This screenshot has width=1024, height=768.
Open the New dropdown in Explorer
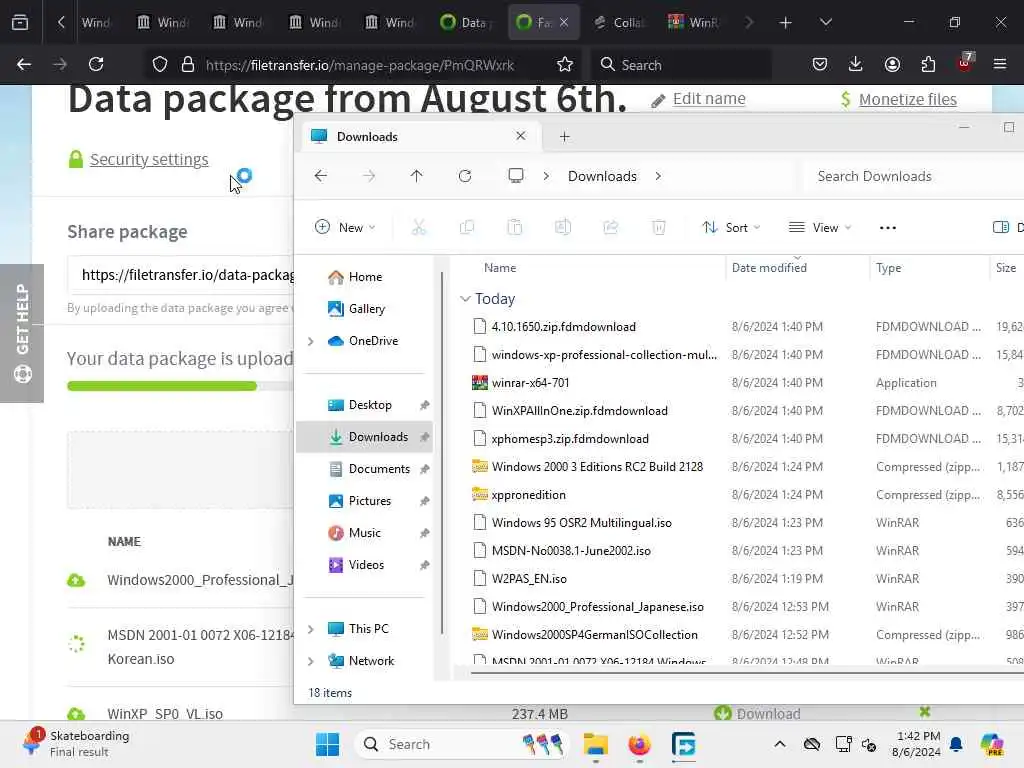point(345,227)
